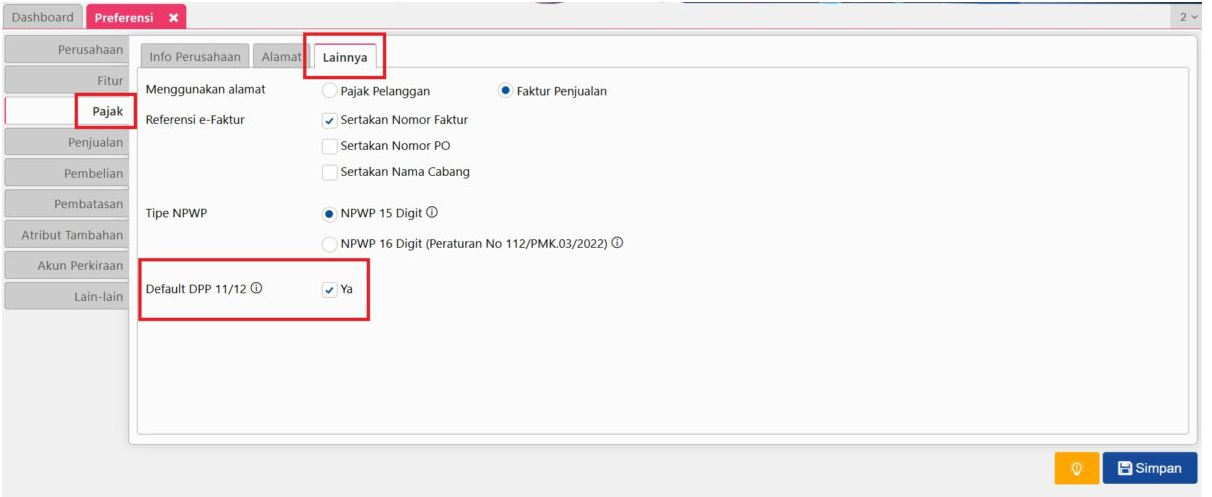Enable Sertakan Nomor PO checkbox

pos(330,146)
